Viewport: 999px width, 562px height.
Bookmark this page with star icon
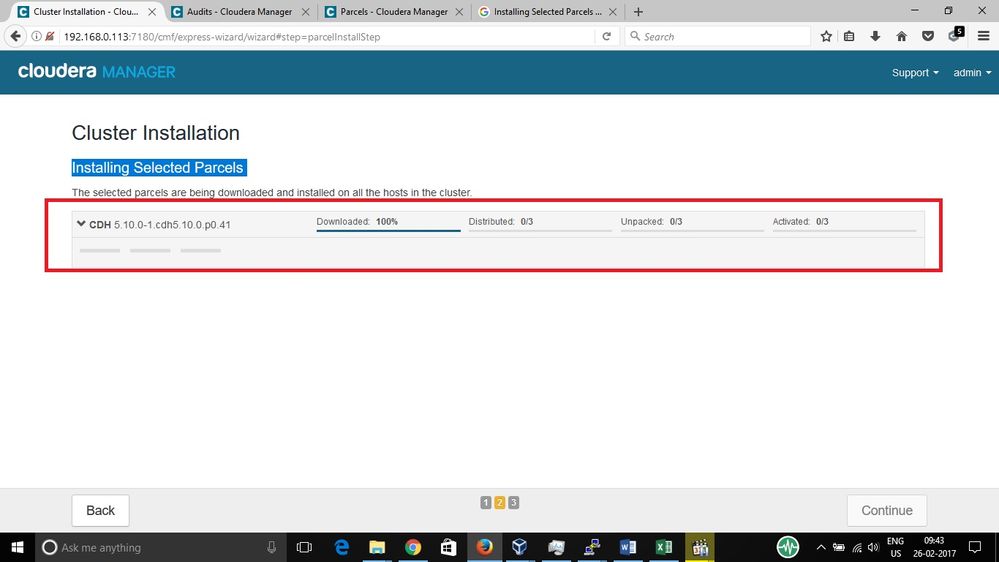[x=826, y=36]
